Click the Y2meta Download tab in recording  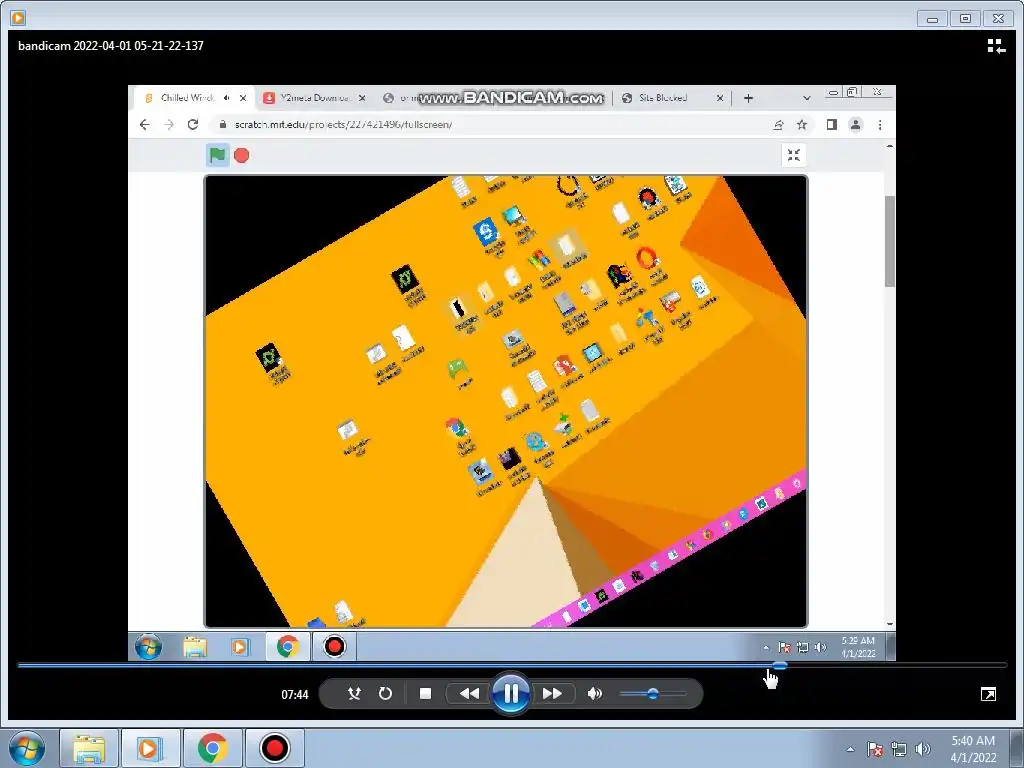pos(315,98)
